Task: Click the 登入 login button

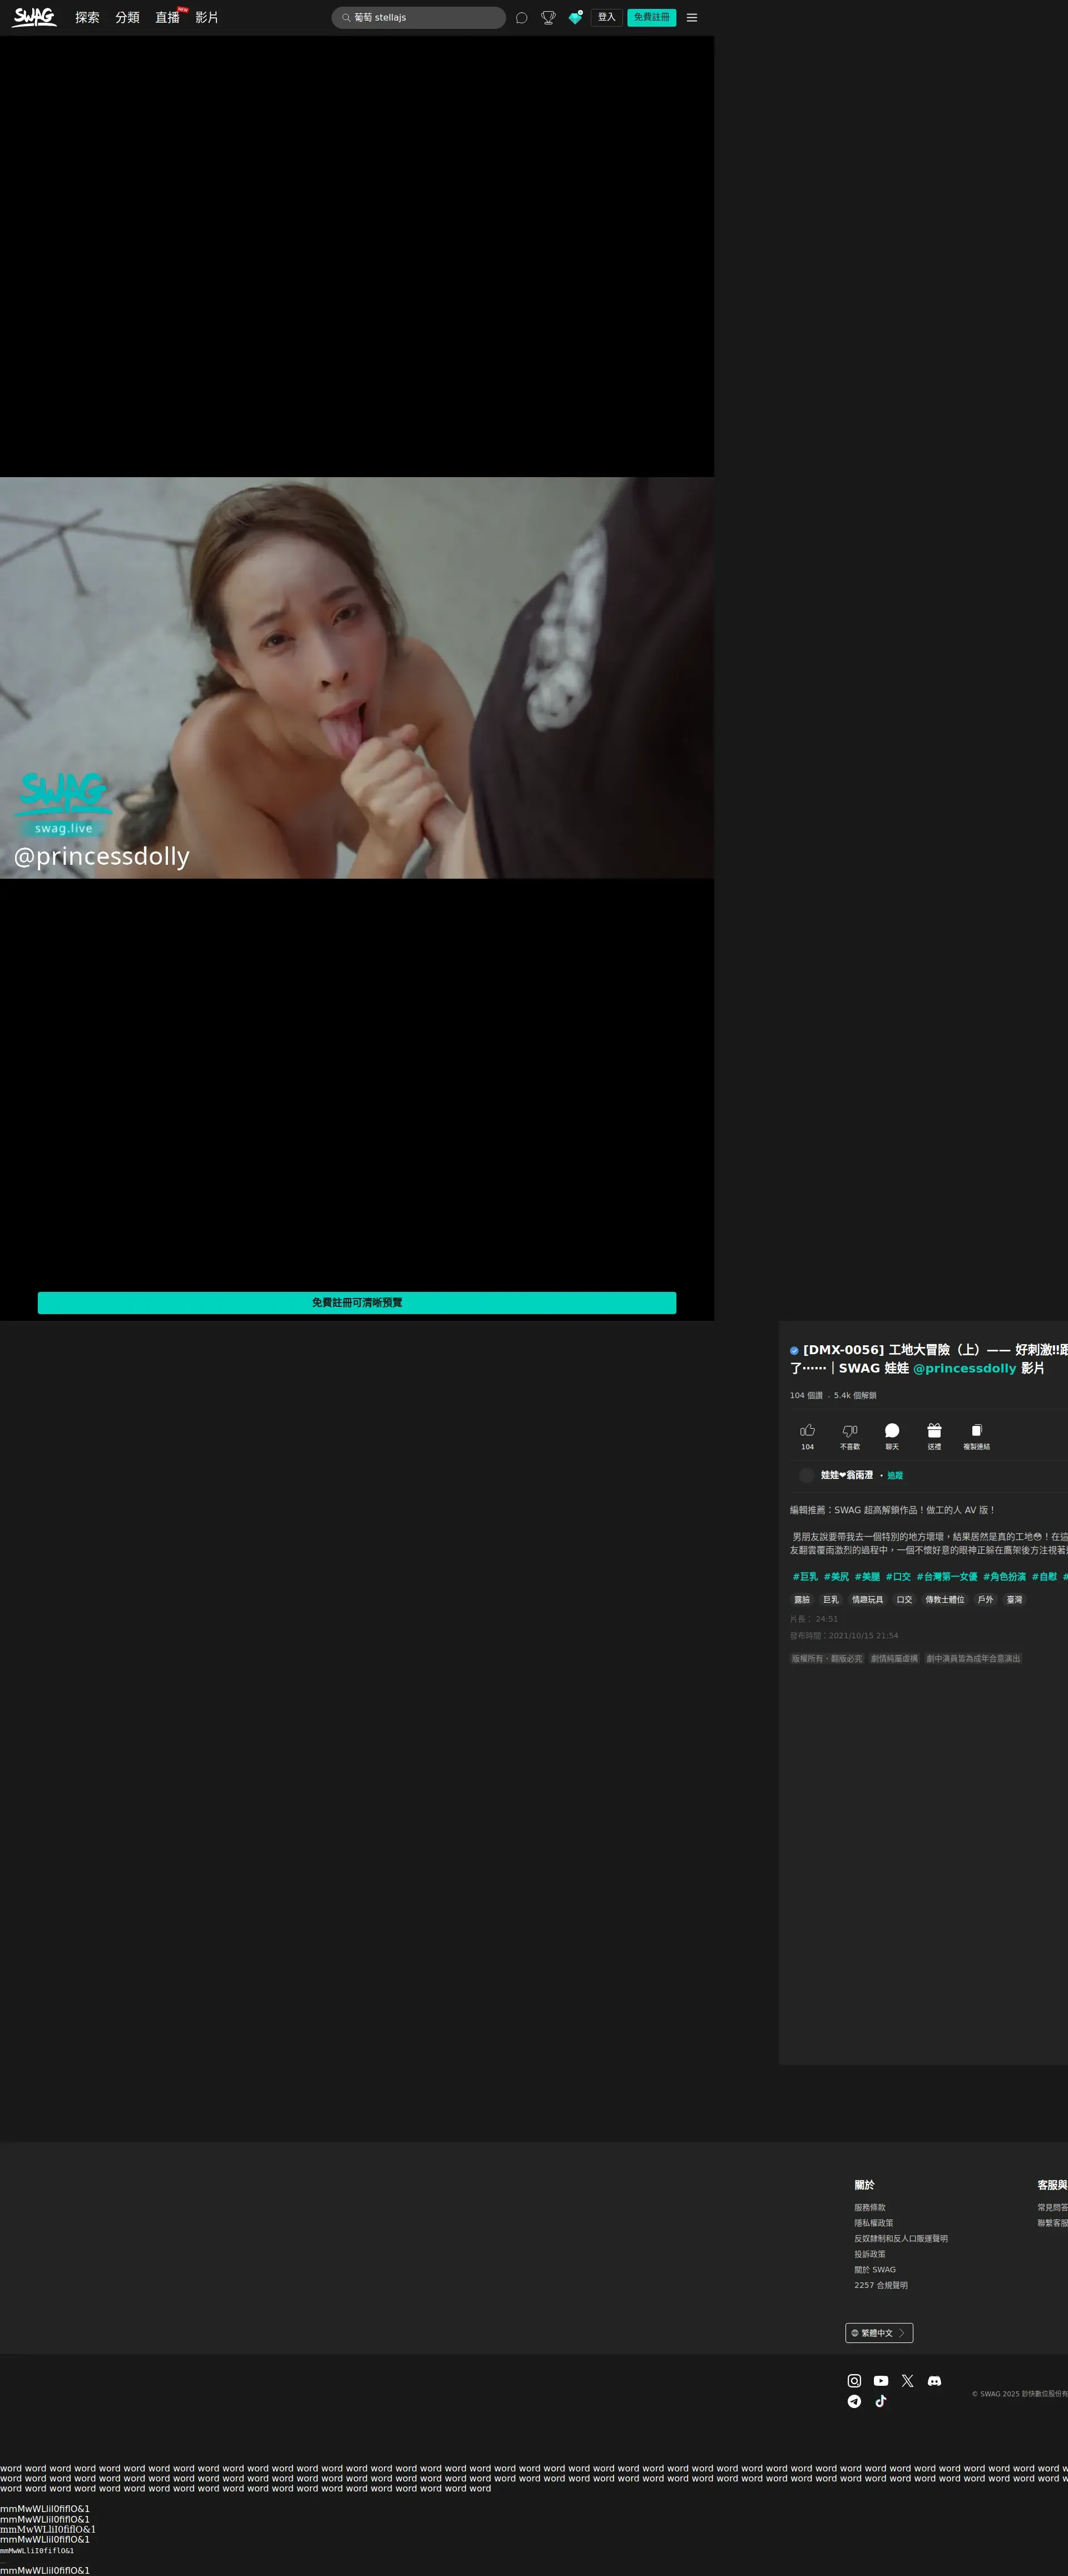Action: [606, 18]
